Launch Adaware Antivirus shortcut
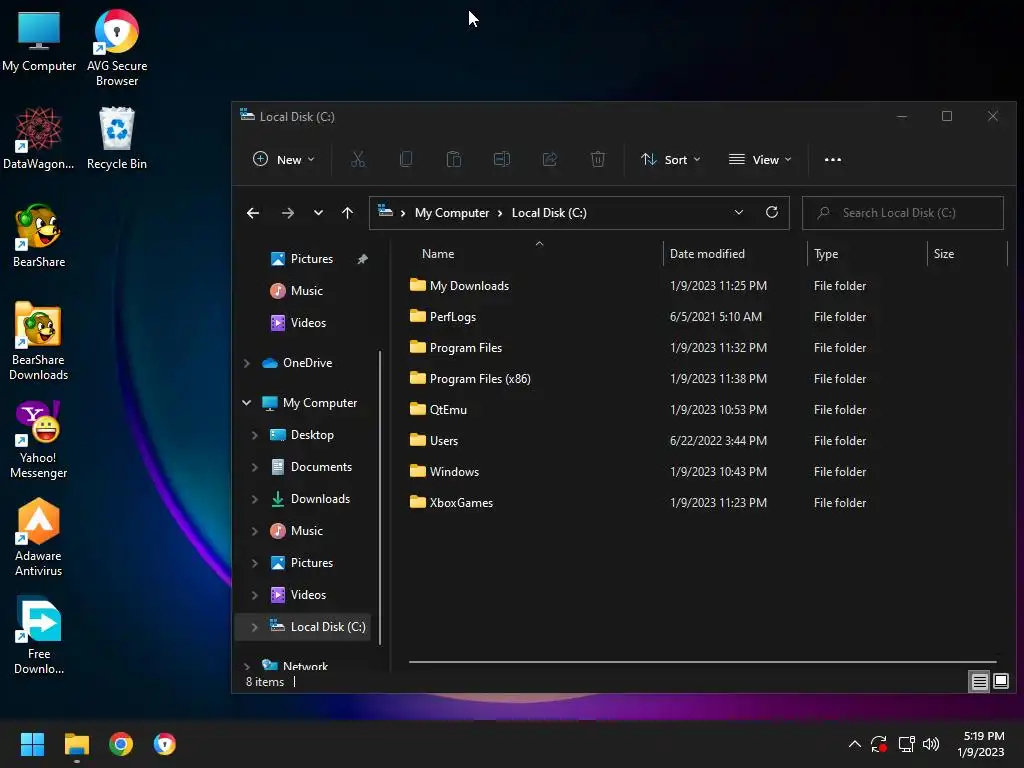 pyautogui.click(x=39, y=537)
